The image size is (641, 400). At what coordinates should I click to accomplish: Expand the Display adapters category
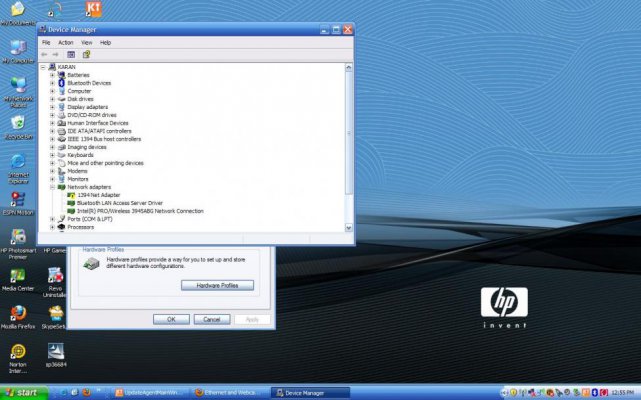tap(52, 107)
